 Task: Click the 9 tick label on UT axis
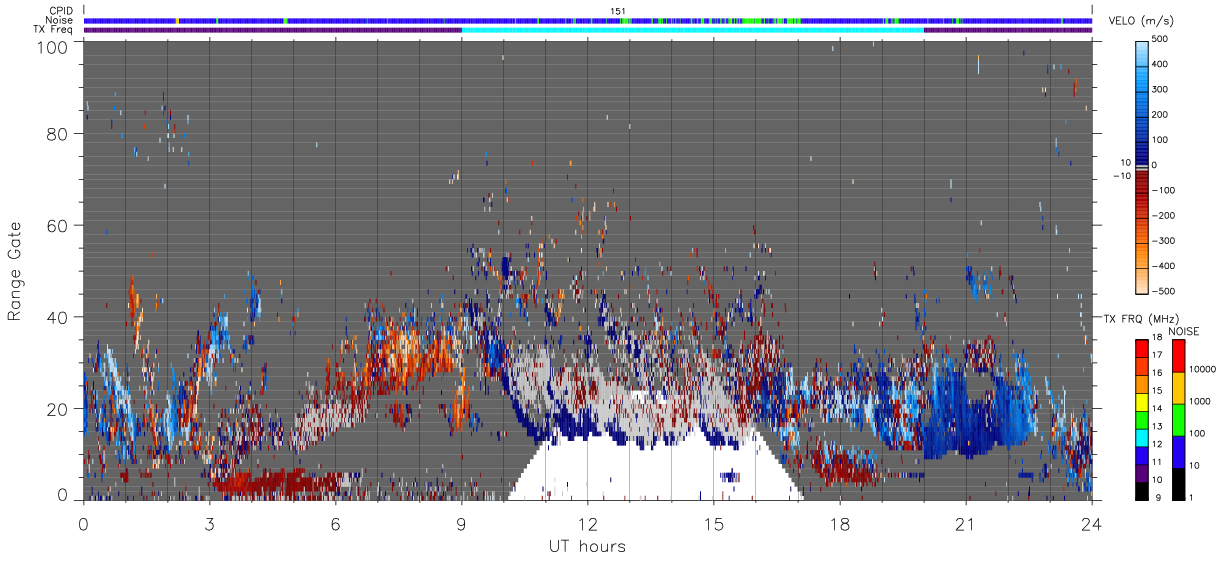[x=461, y=524]
